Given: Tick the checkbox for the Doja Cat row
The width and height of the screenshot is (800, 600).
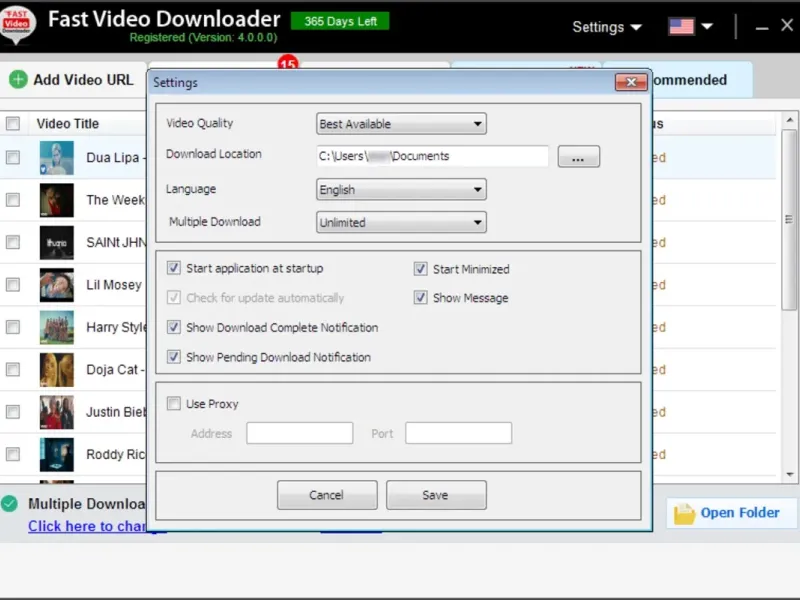Looking at the screenshot, I should coord(13,369).
